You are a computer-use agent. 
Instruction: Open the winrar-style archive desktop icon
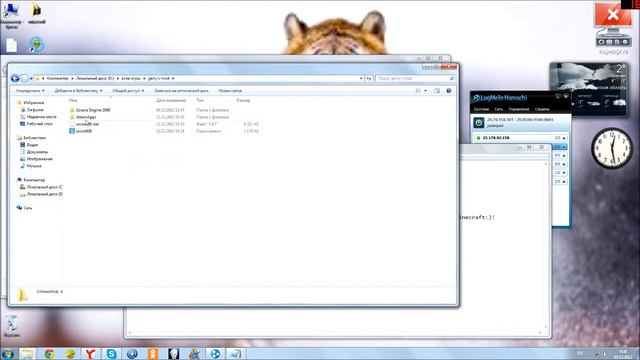pyautogui.click(x=37, y=13)
